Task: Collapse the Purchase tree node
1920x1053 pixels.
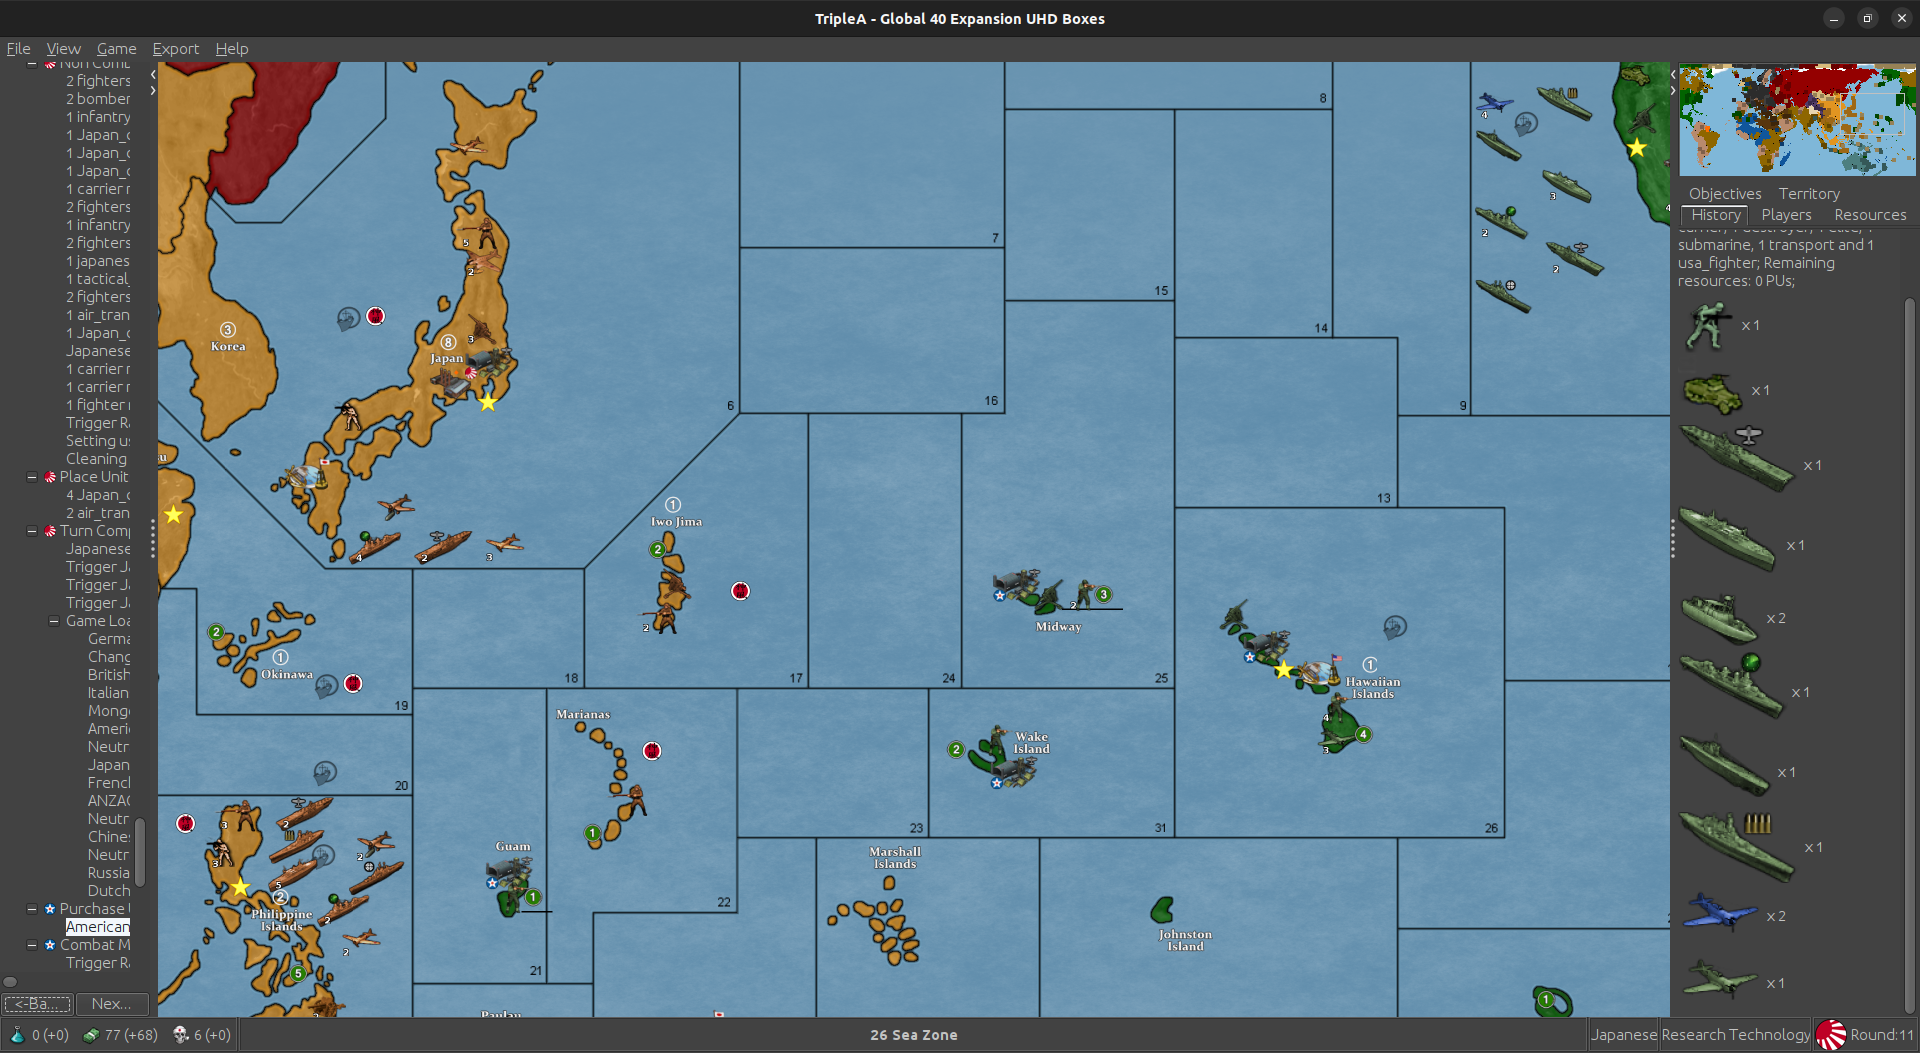Action: click(x=32, y=909)
